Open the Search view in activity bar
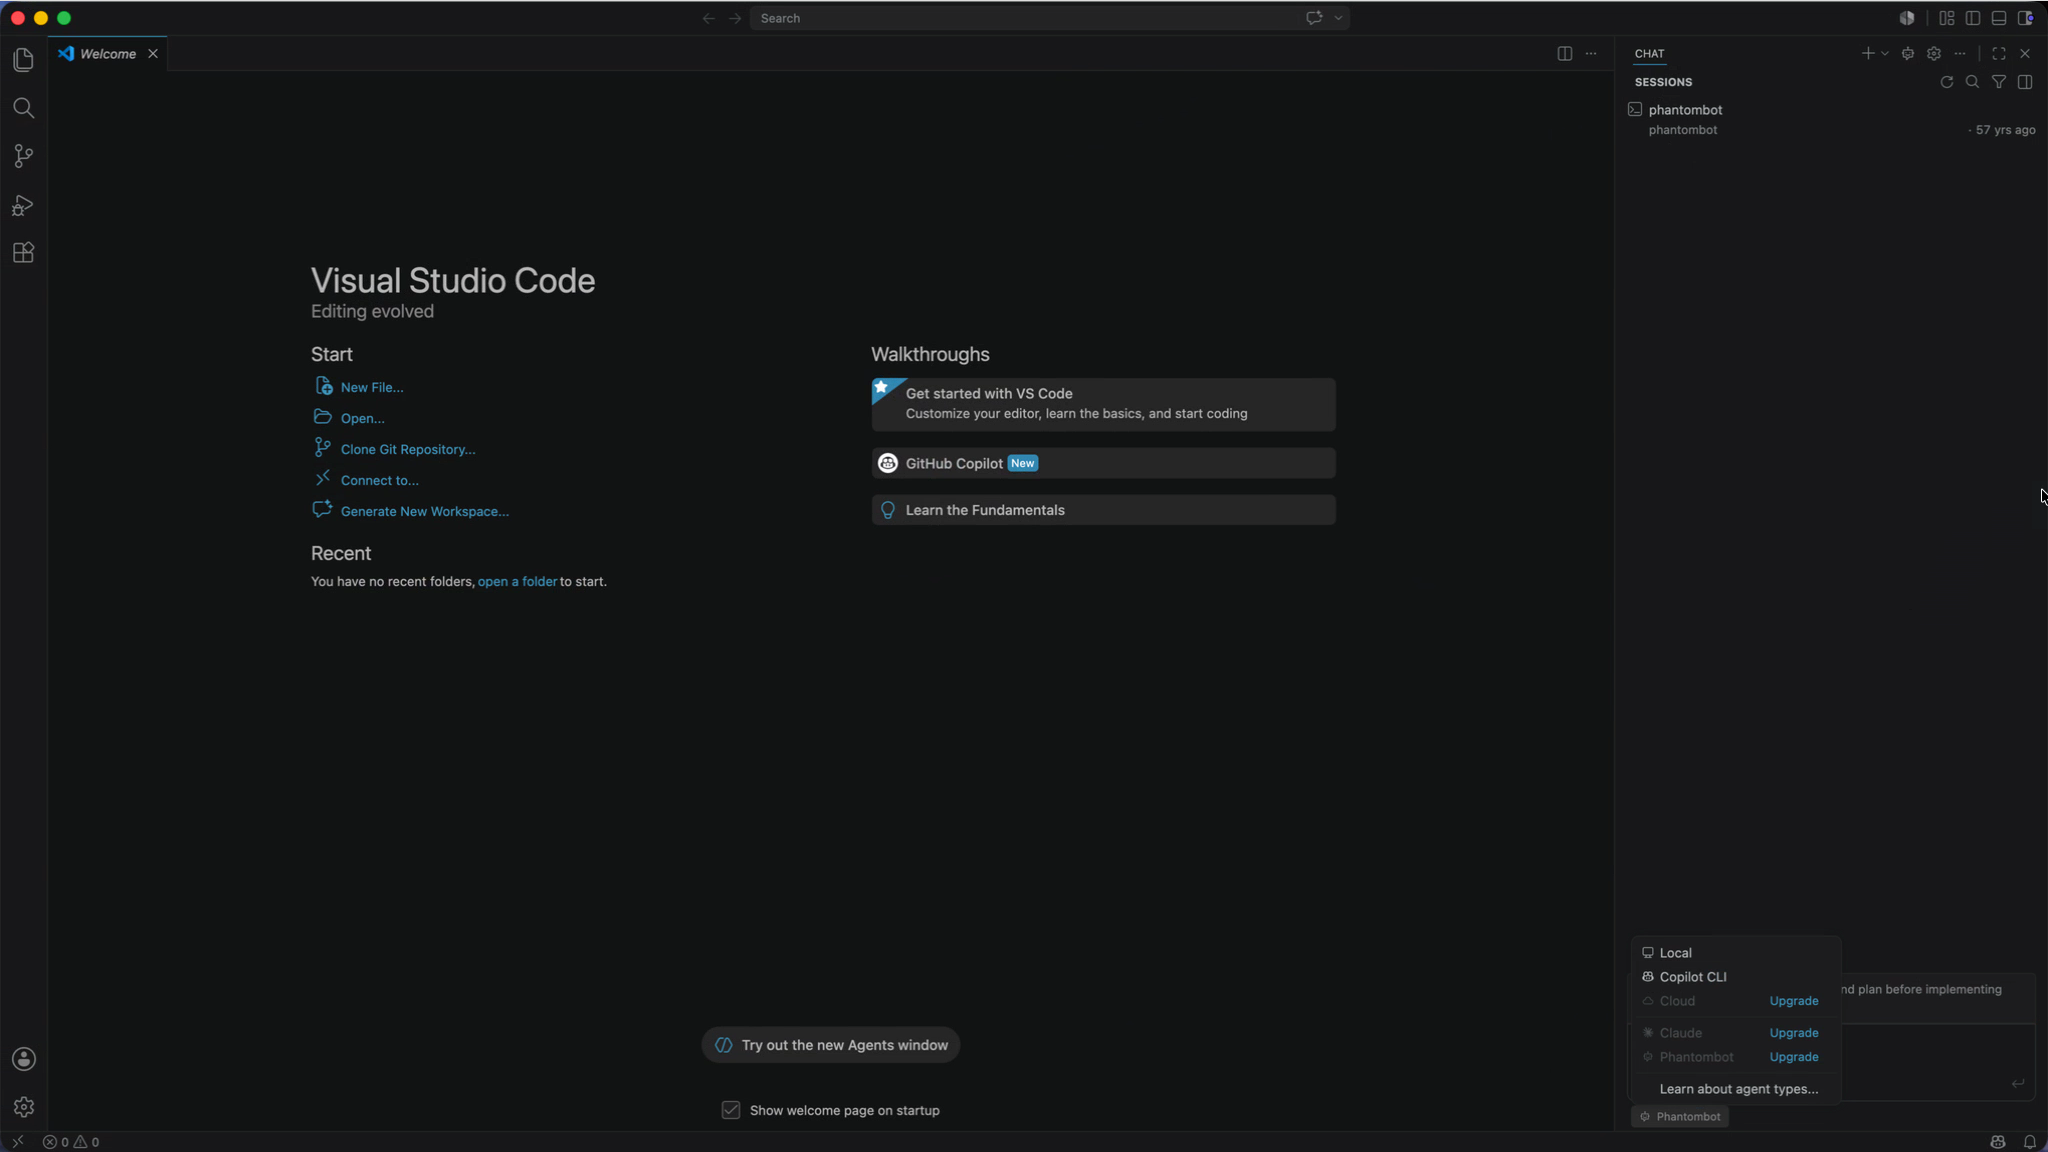 point(24,108)
